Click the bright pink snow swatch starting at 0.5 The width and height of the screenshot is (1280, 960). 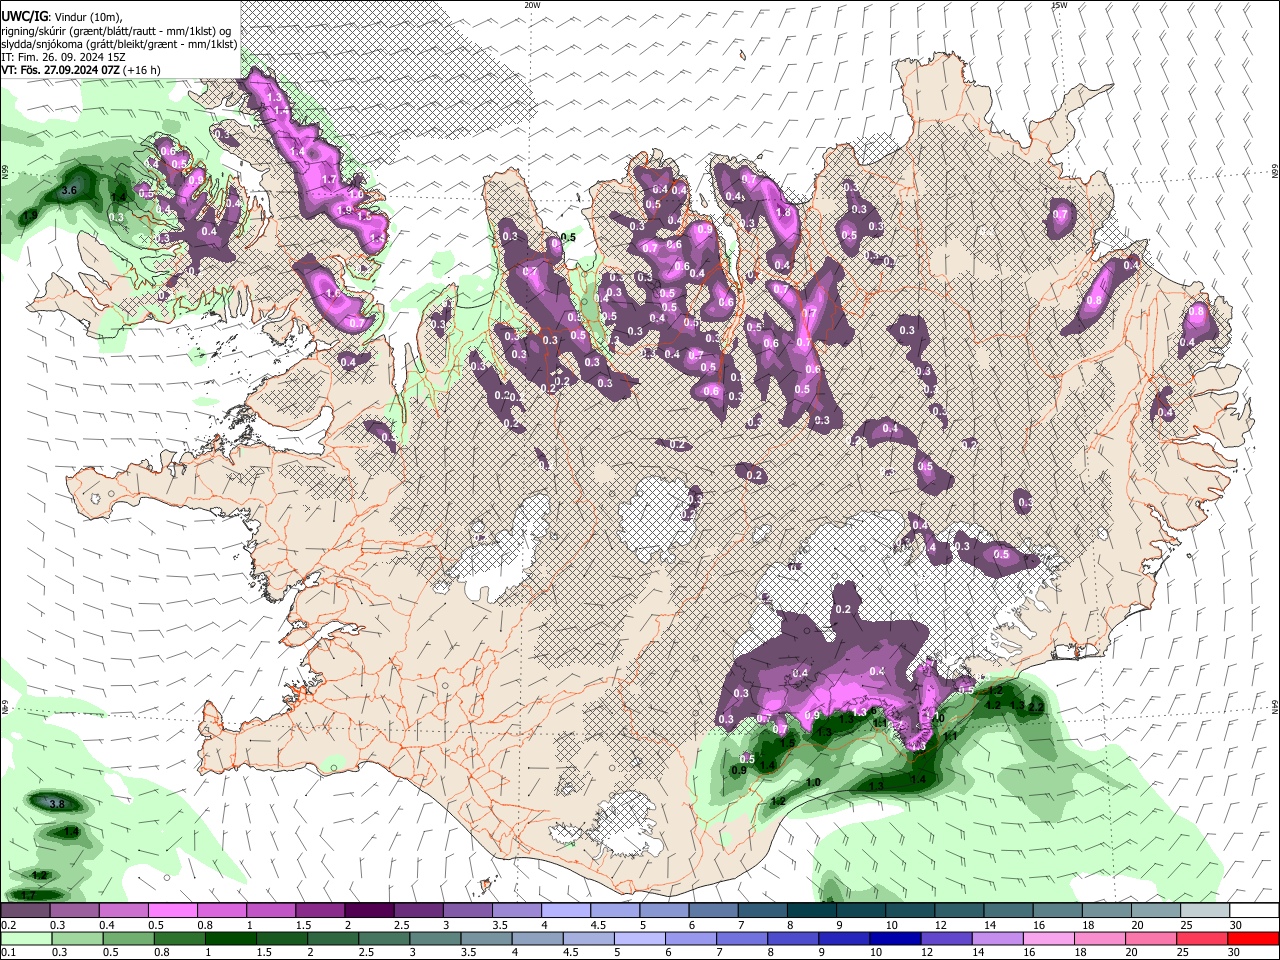pyautogui.click(x=172, y=911)
